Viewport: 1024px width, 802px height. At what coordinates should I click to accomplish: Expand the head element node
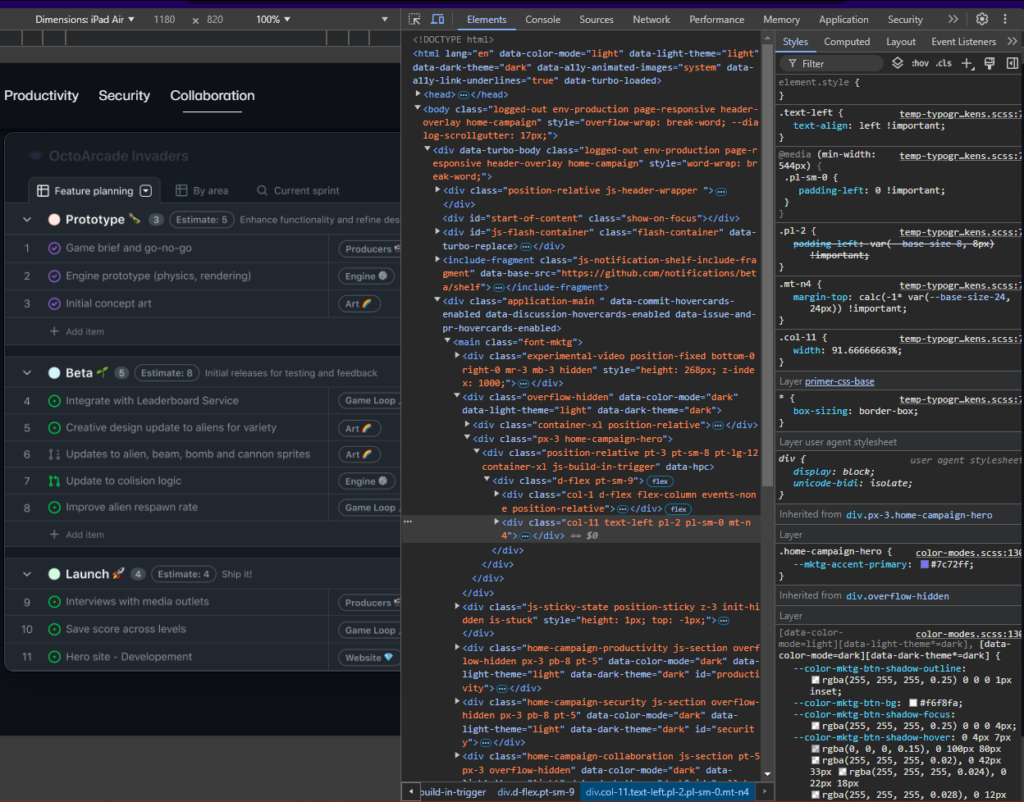click(x=418, y=94)
